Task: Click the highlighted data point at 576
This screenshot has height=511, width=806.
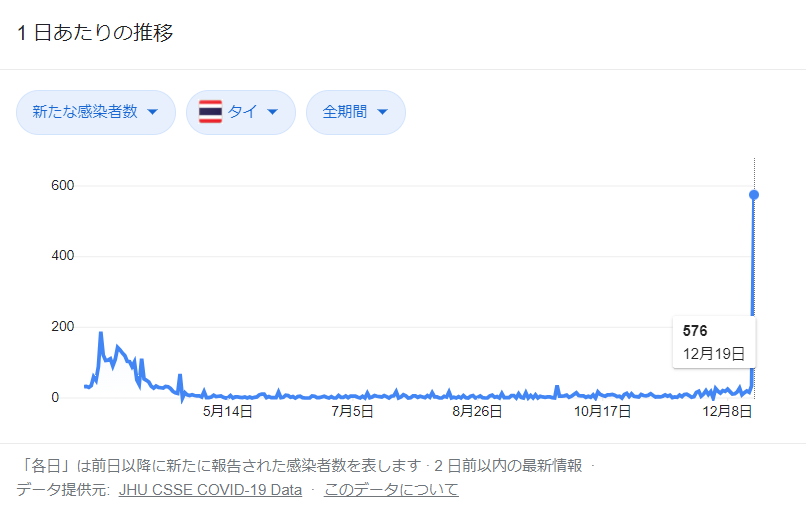Action: [754, 194]
